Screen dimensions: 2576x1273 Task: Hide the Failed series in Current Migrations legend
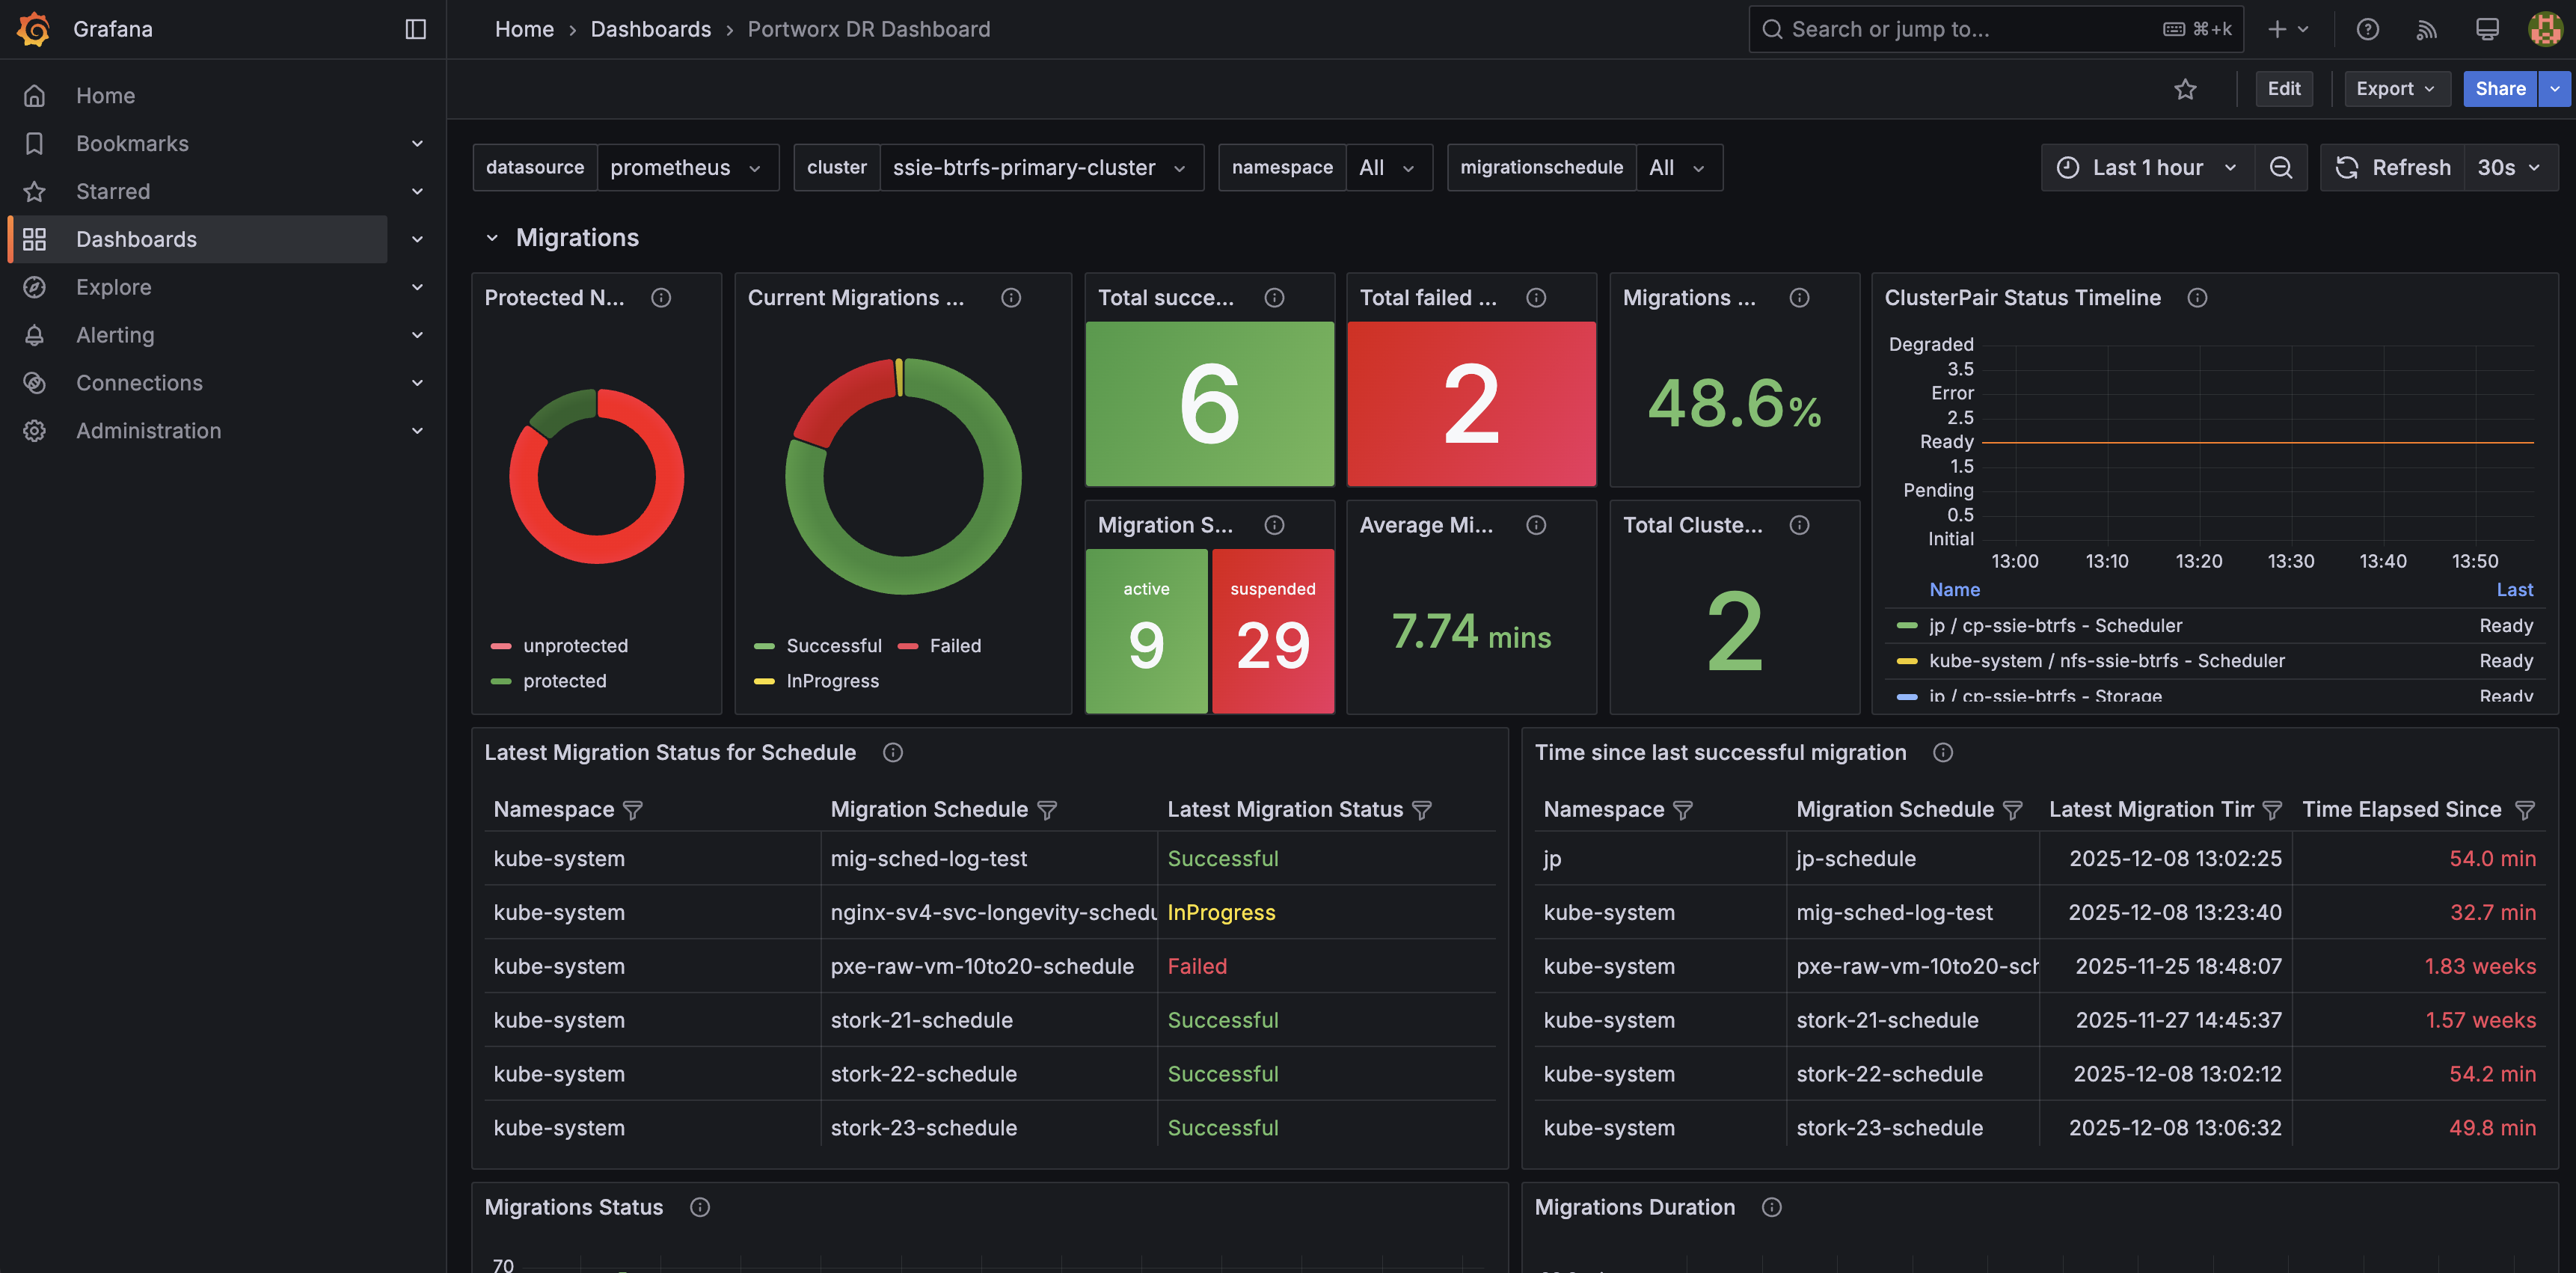coord(955,645)
